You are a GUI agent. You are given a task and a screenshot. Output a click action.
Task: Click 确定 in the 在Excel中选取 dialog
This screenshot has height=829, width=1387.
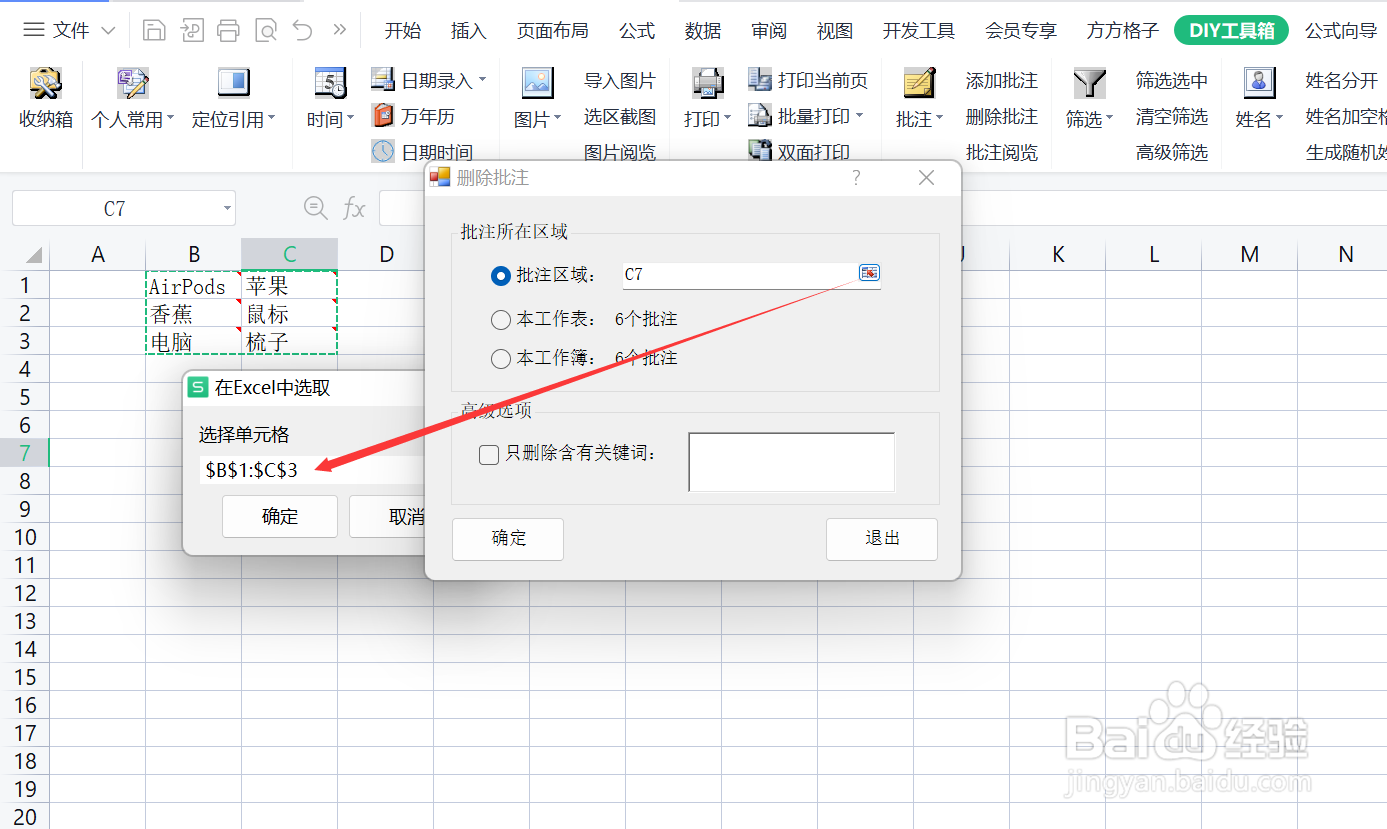coord(280,516)
